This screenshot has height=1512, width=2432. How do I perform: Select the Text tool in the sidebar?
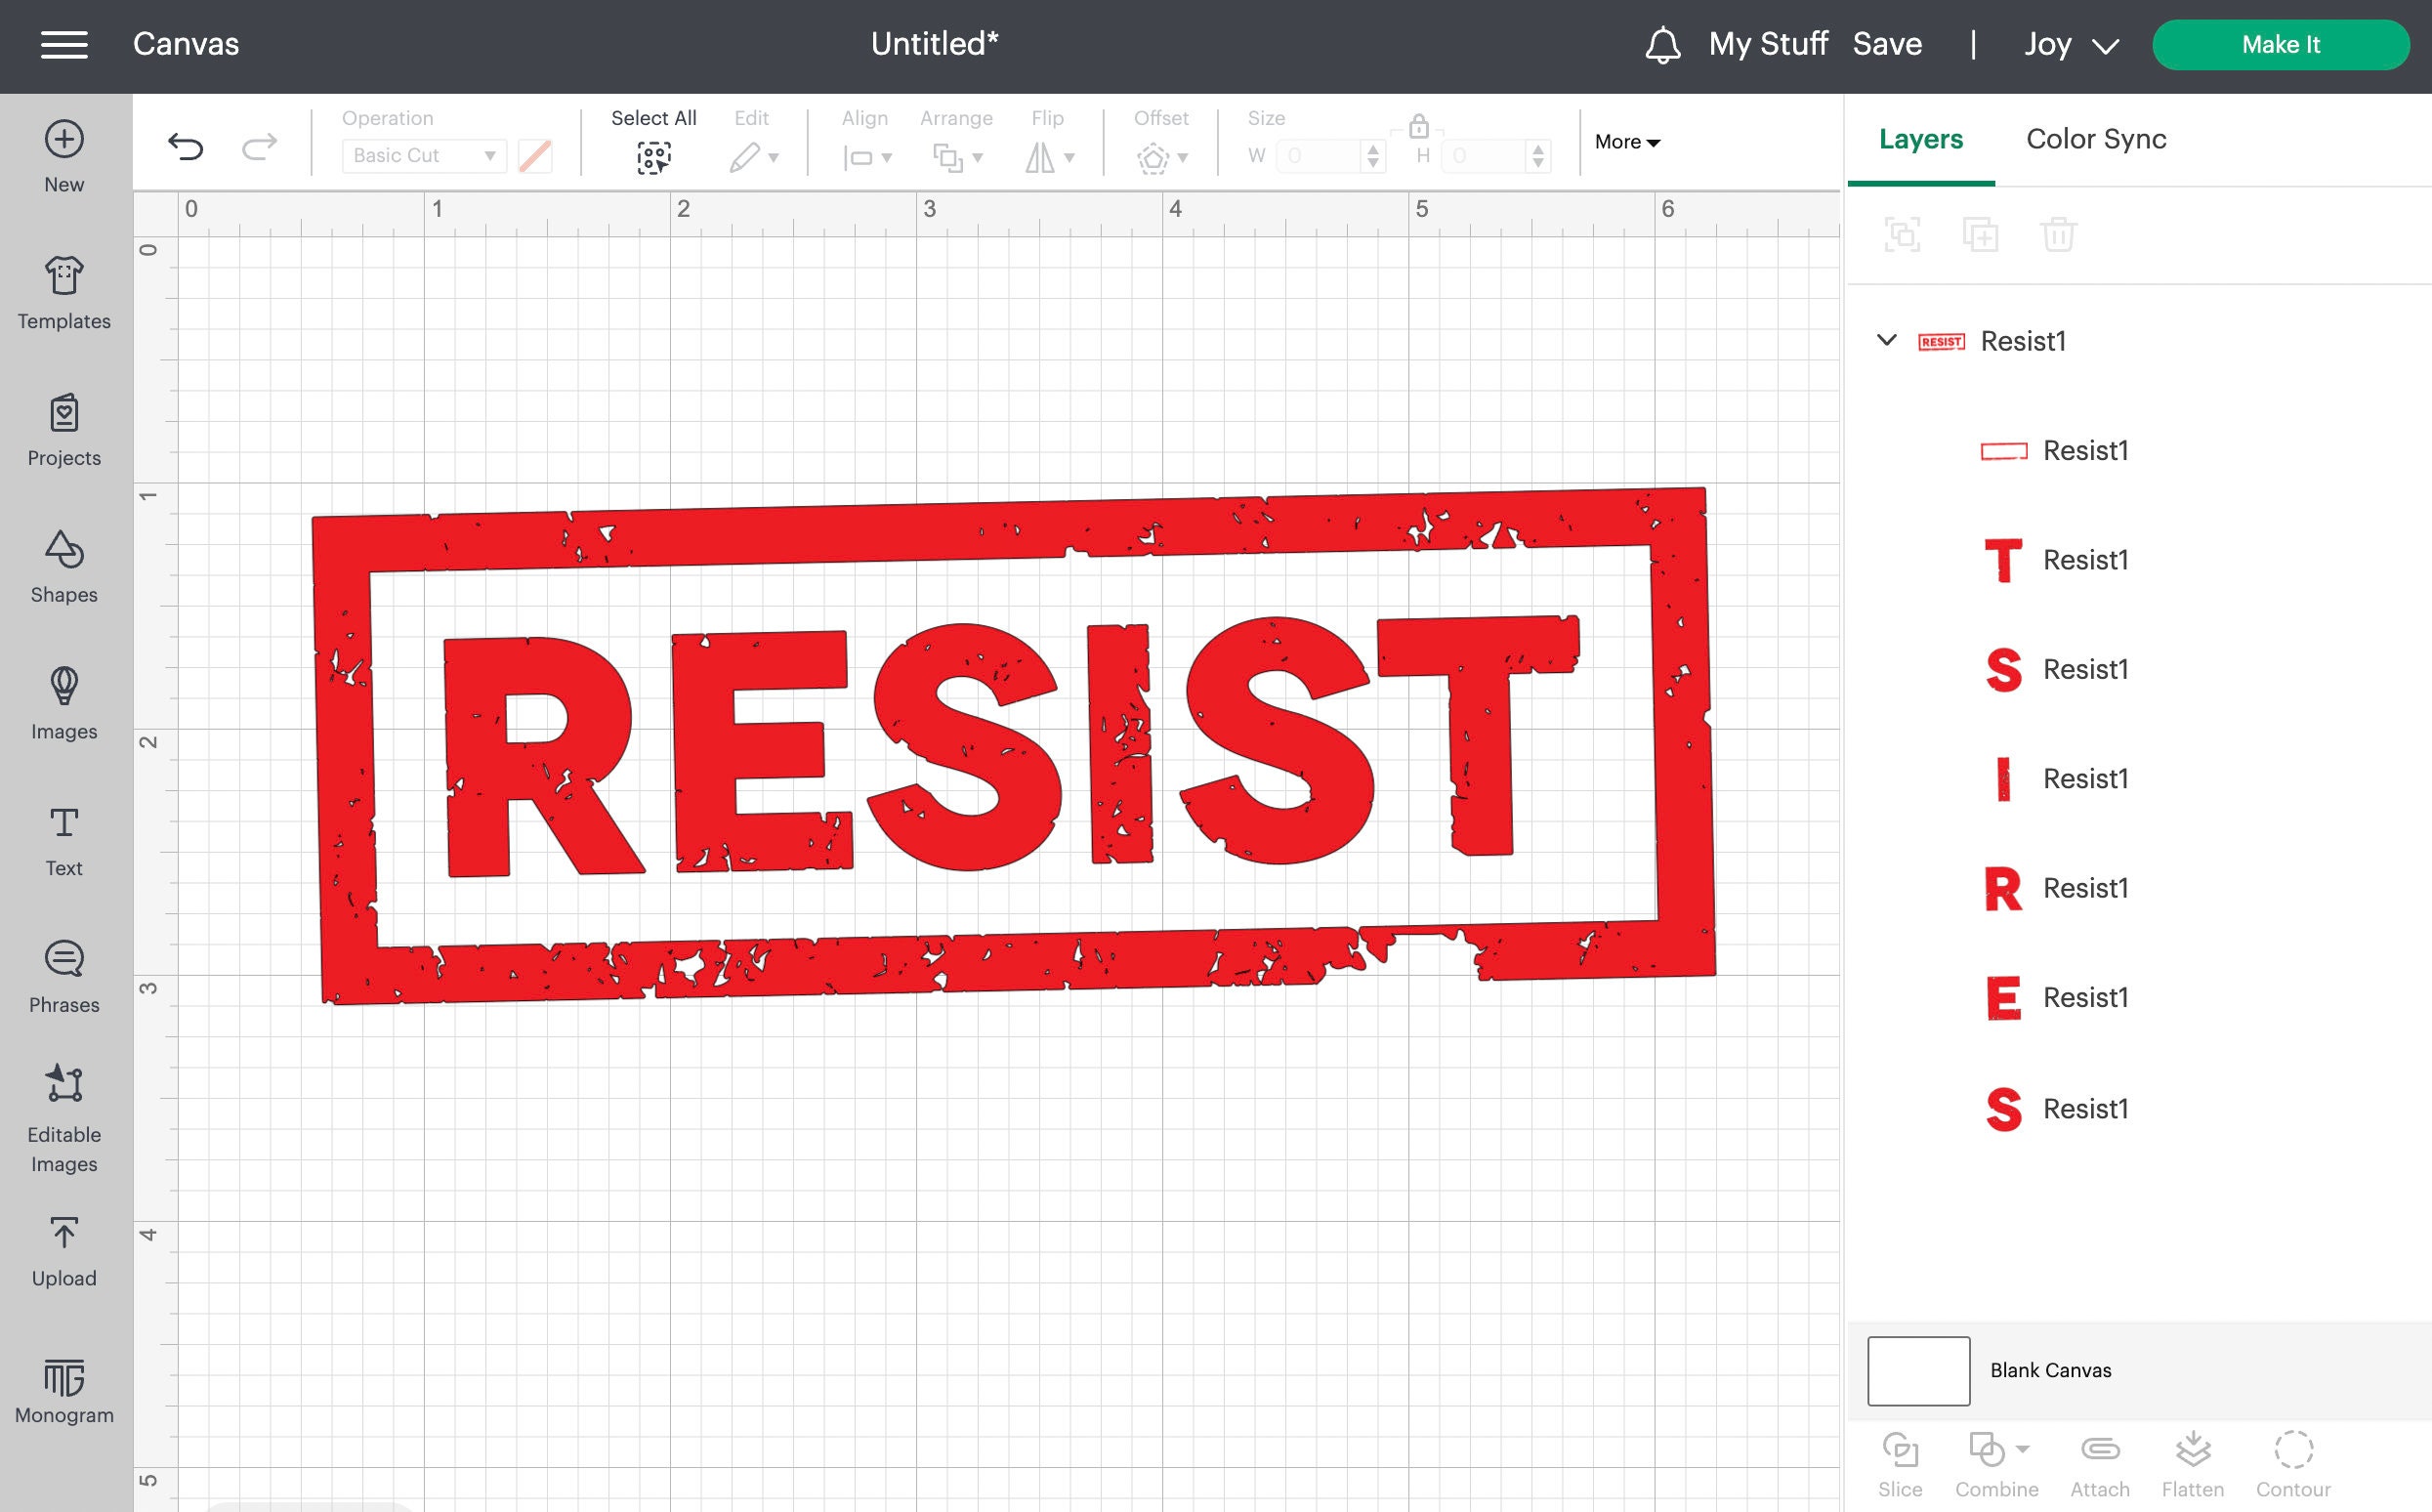(63, 836)
